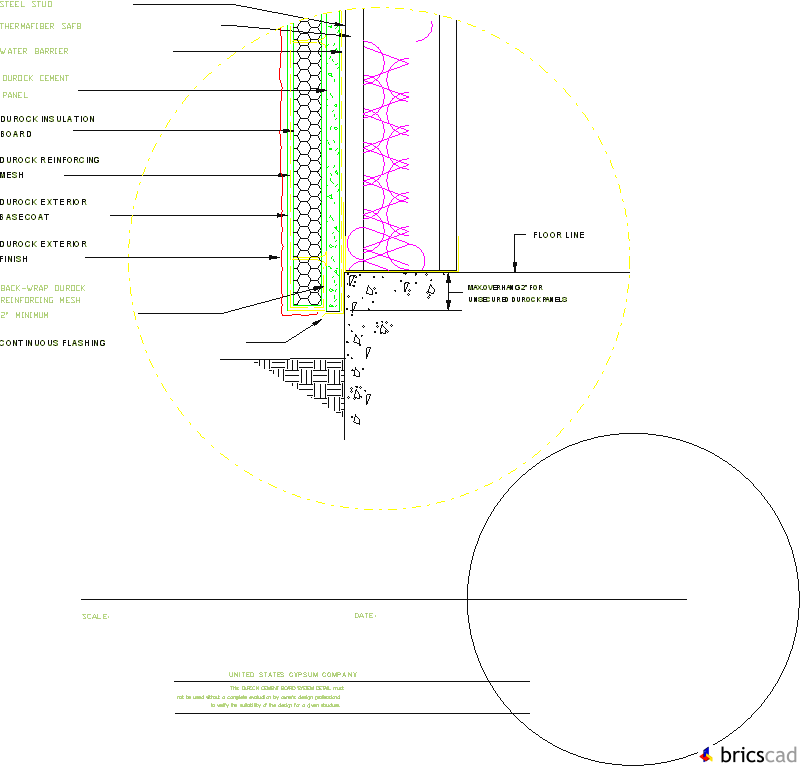Select DUROCK REINFORCING MESH label
Image resolution: width=800 pixels, height=766 pixels.
pos(49,167)
